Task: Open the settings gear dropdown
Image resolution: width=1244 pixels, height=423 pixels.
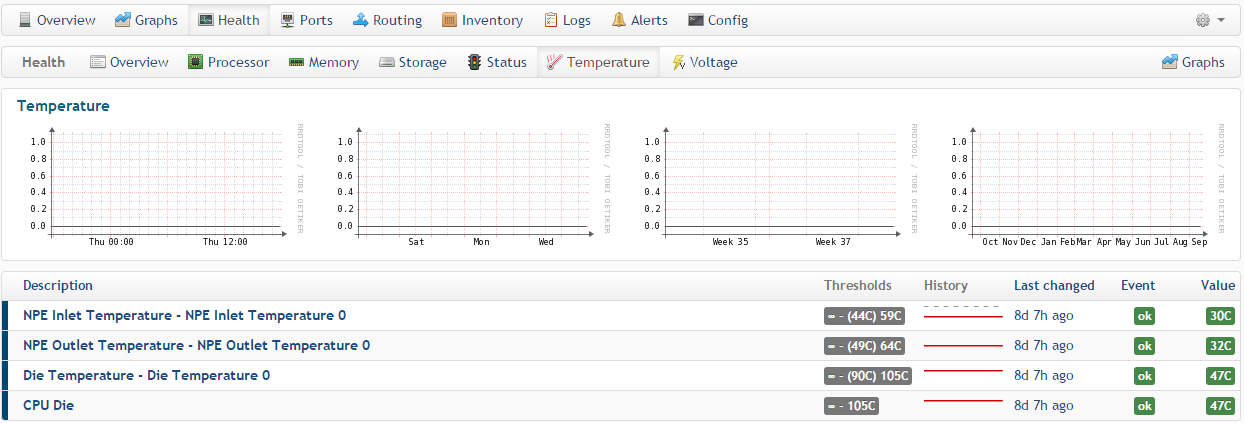Action: [x=1209, y=20]
